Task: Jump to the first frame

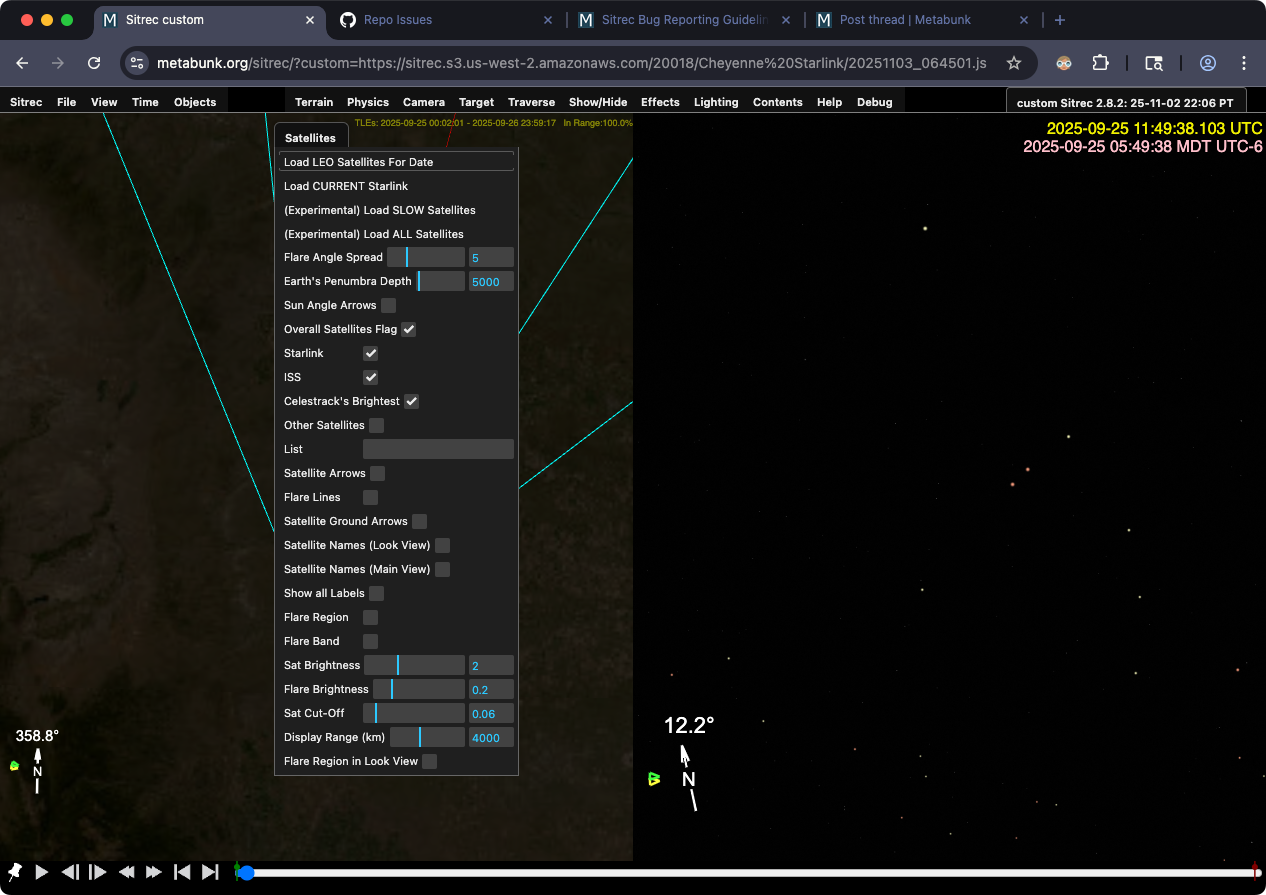Action: click(x=182, y=872)
